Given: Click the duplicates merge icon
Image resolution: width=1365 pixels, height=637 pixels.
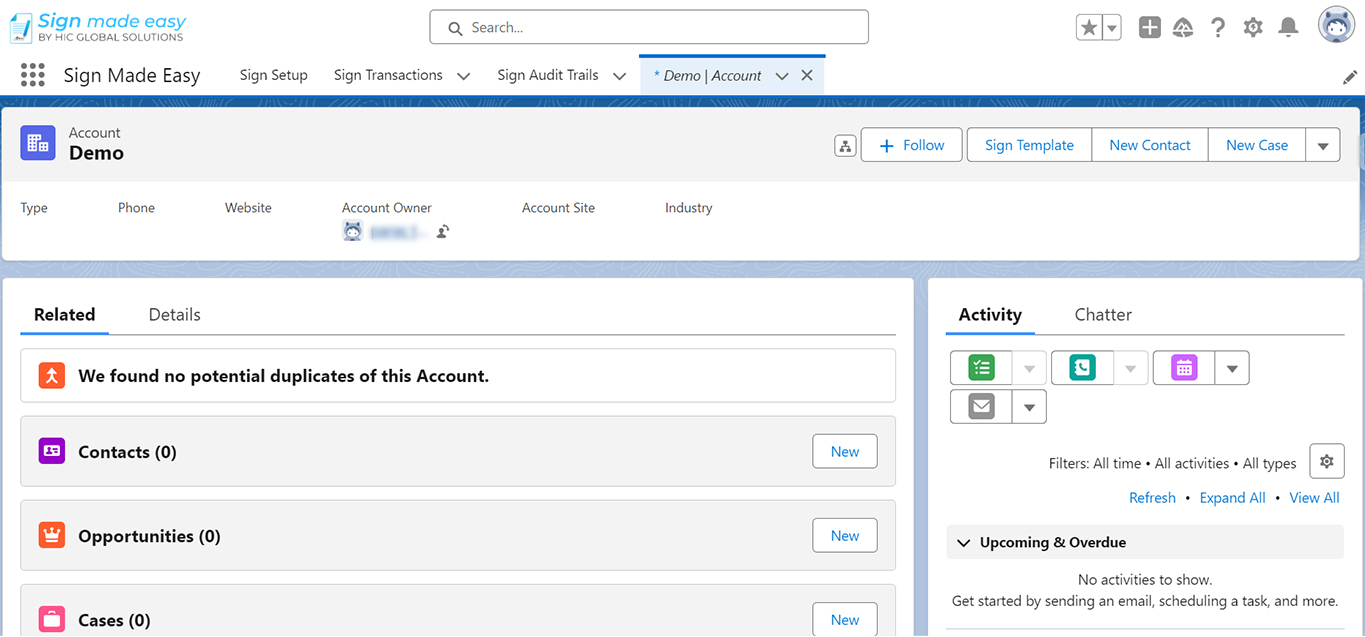Looking at the screenshot, I should click(x=52, y=376).
